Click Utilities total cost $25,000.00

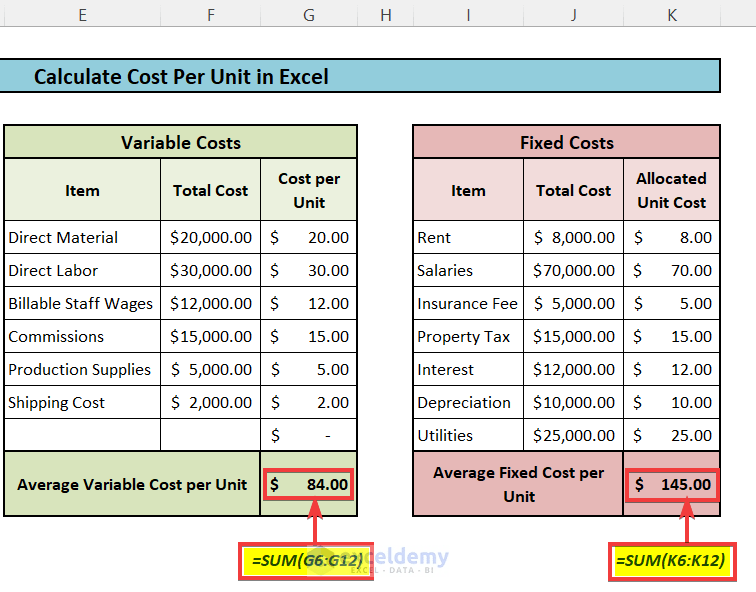573,435
